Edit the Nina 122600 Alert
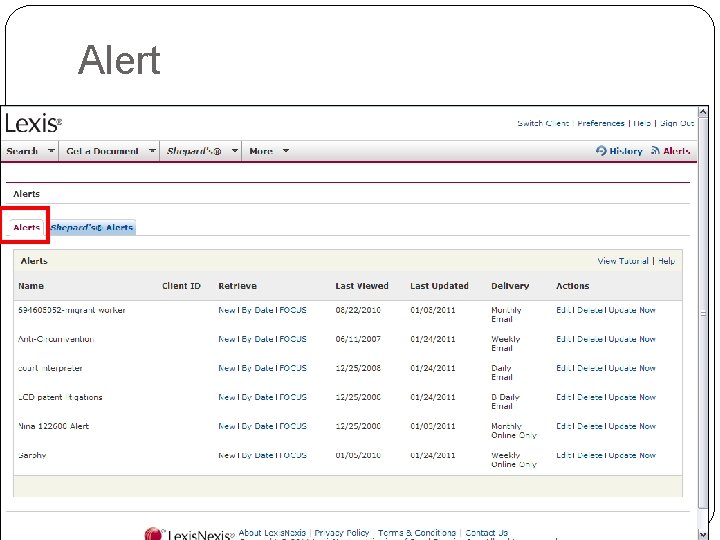 [564, 426]
